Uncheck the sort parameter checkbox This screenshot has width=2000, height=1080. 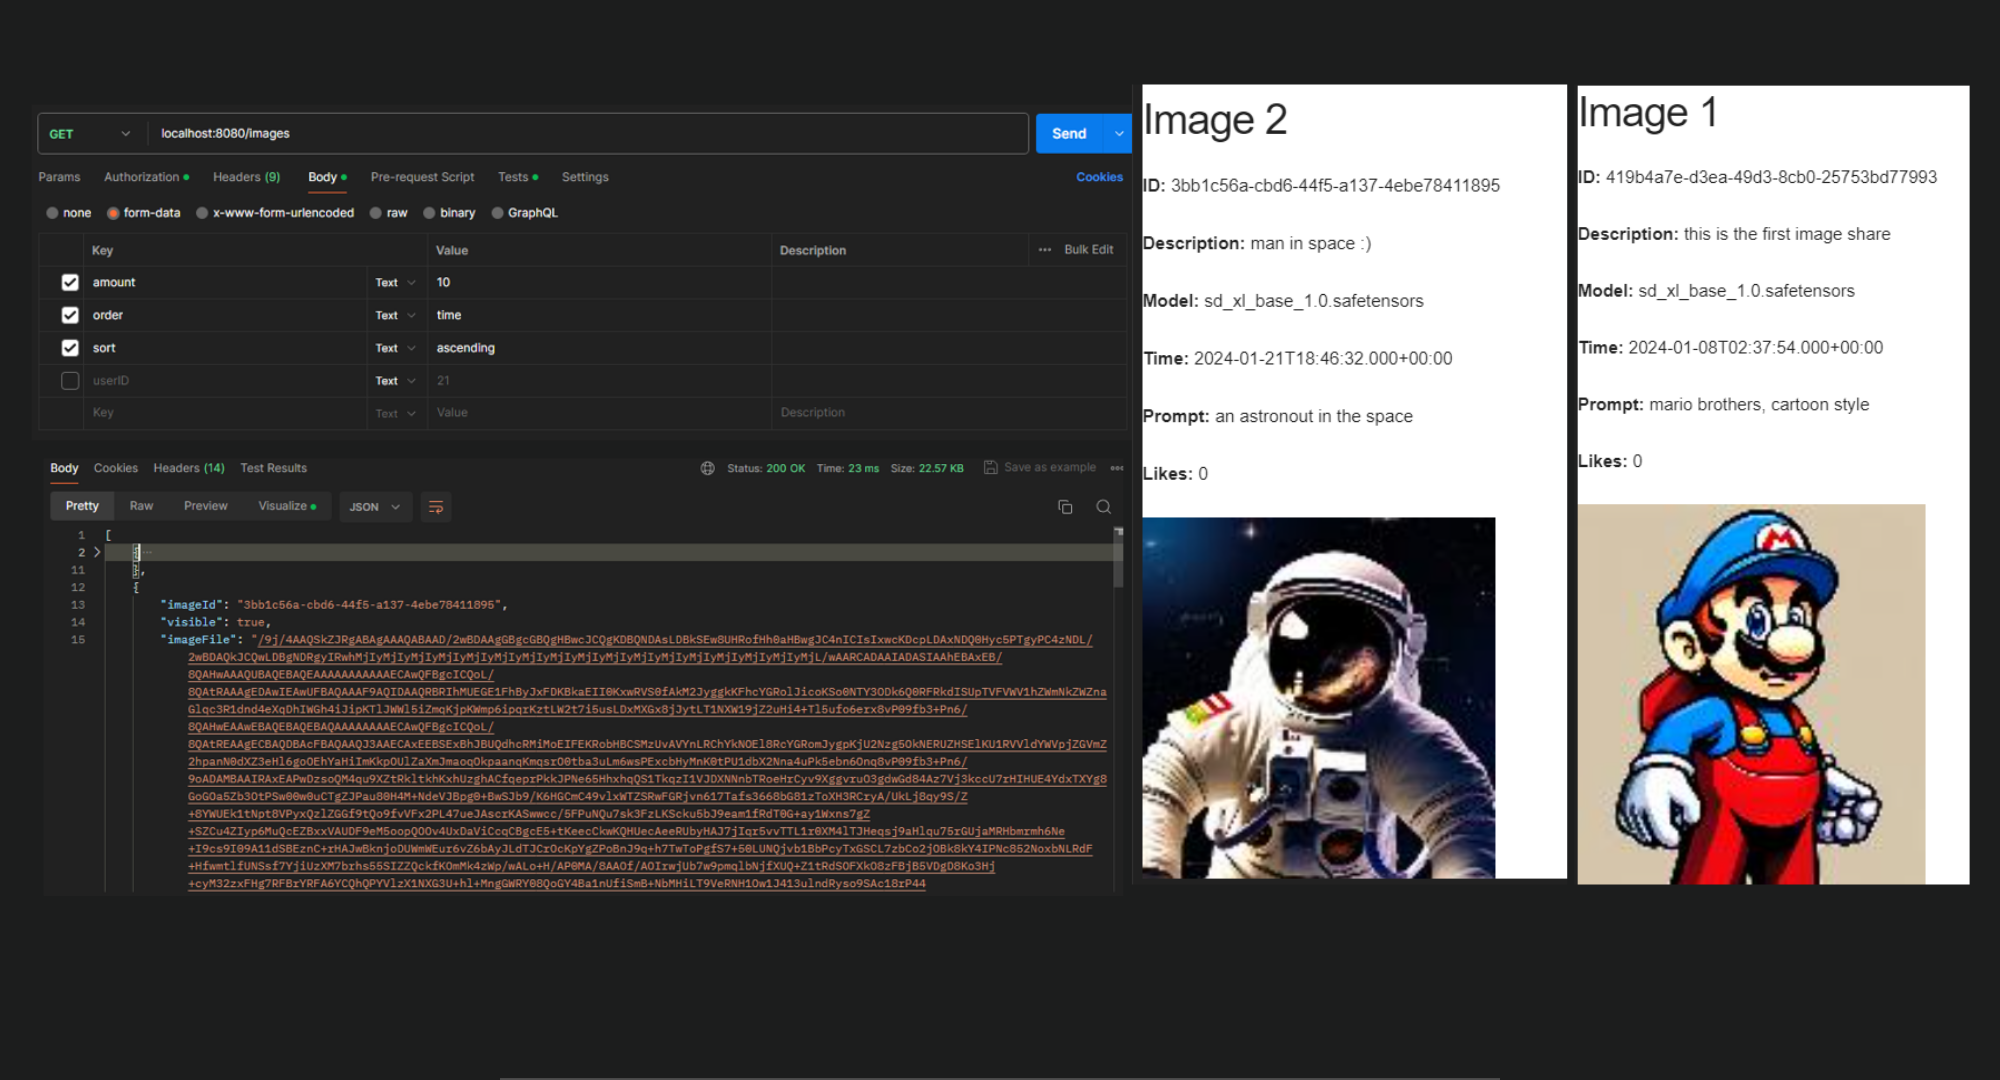[70, 348]
